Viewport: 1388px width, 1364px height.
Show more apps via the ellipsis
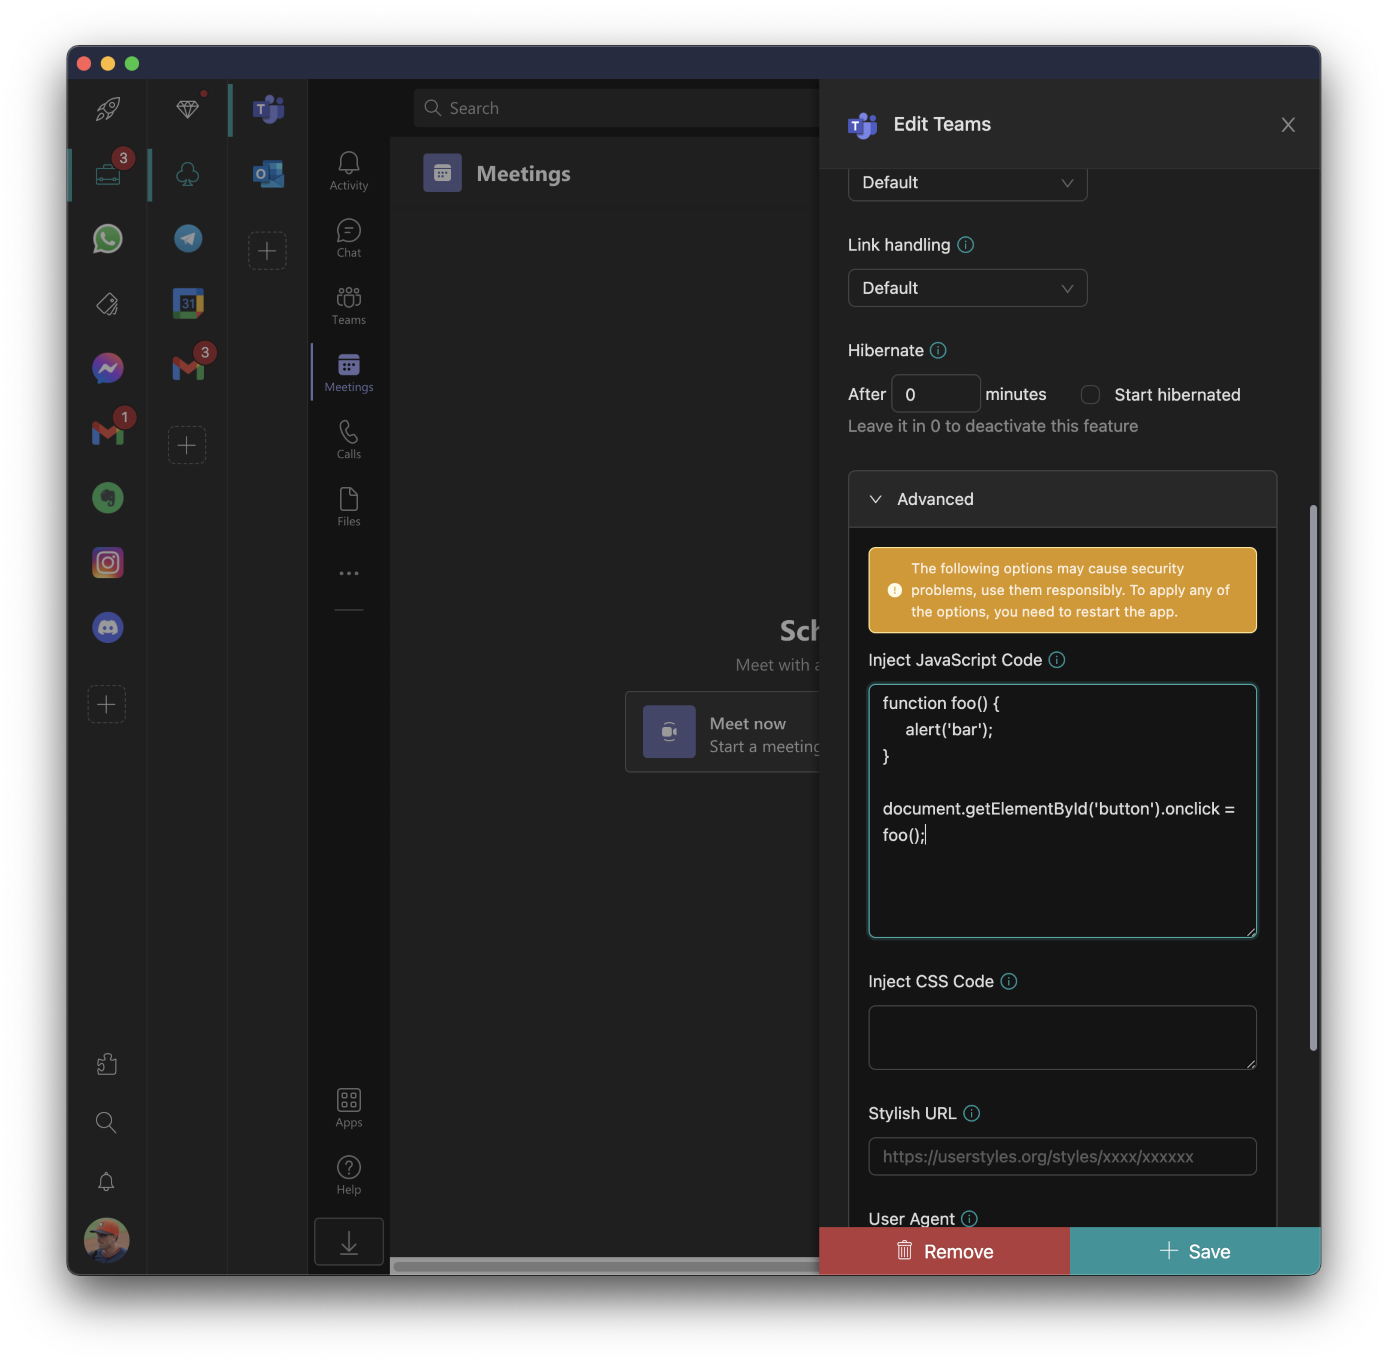(x=349, y=573)
